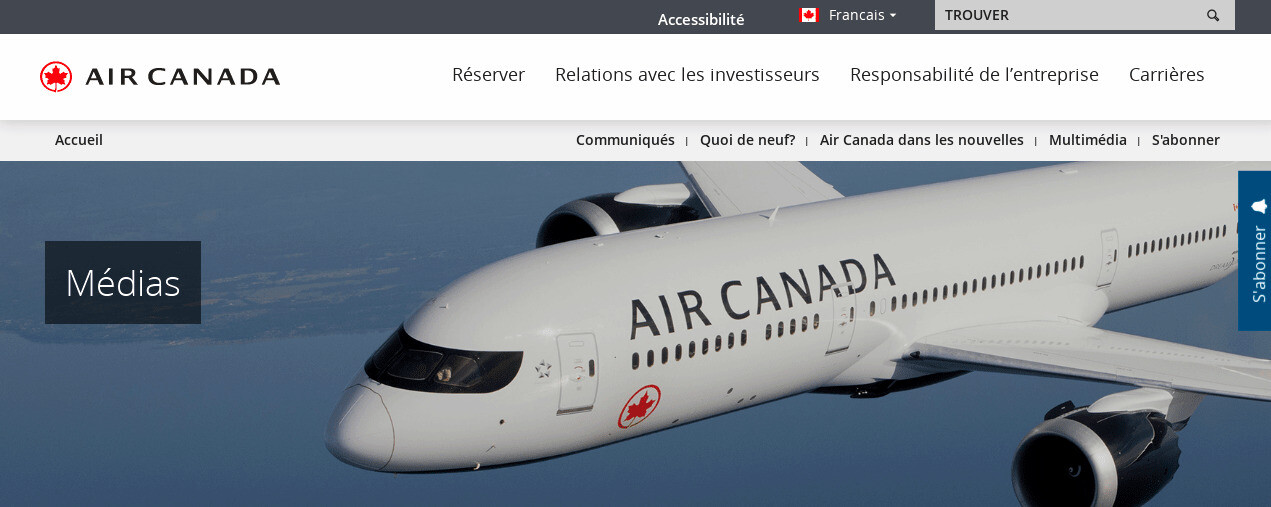Viewport: 1271px width, 507px height.
Task: Go to the Carrières page
Action: click(1166, 74)
